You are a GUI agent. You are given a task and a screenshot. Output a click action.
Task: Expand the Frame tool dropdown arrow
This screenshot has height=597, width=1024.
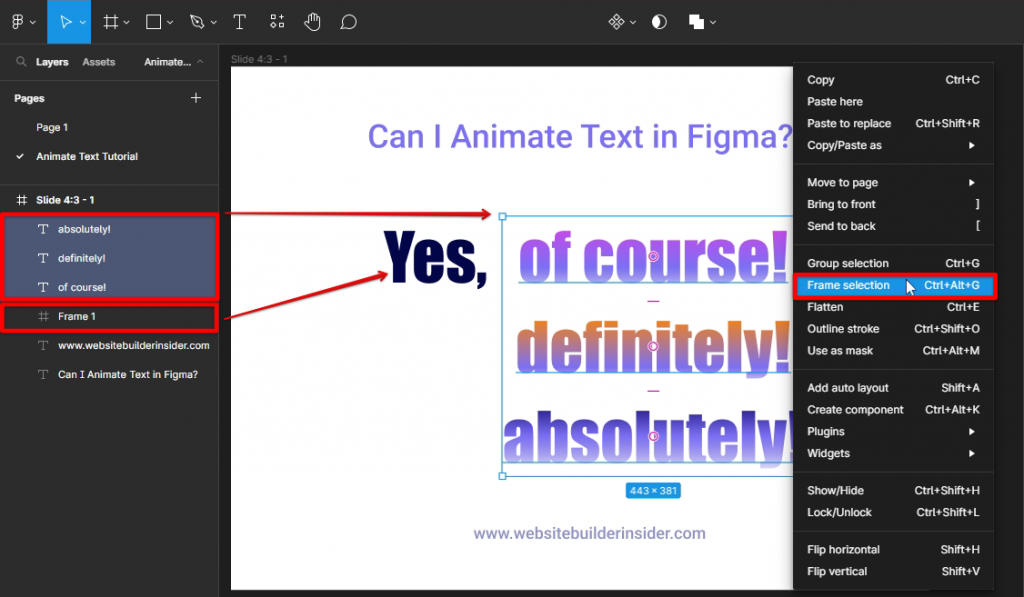(x=127, y=23)
